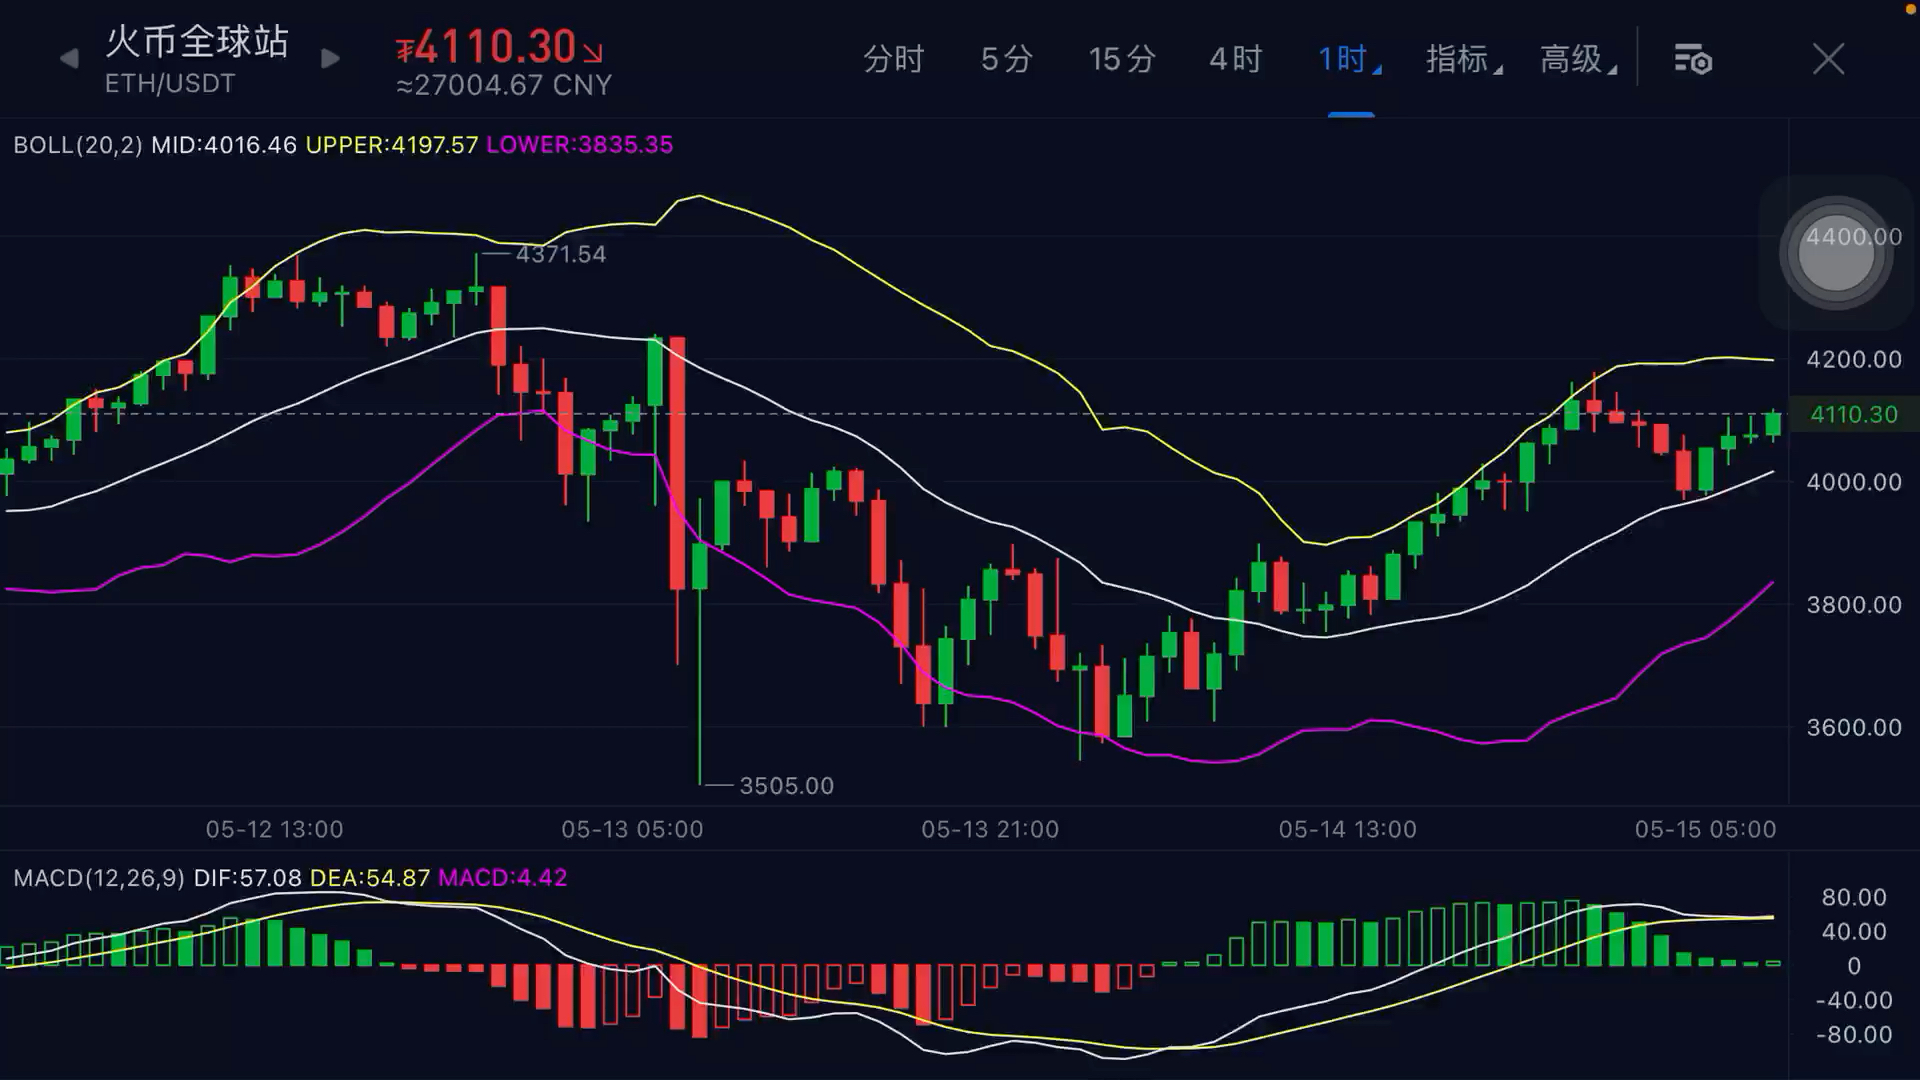Viewport: 1920px width, 1080px height.
Task: Tap the ≈27004.67 CNY conversion value
Action: [504, 85]
